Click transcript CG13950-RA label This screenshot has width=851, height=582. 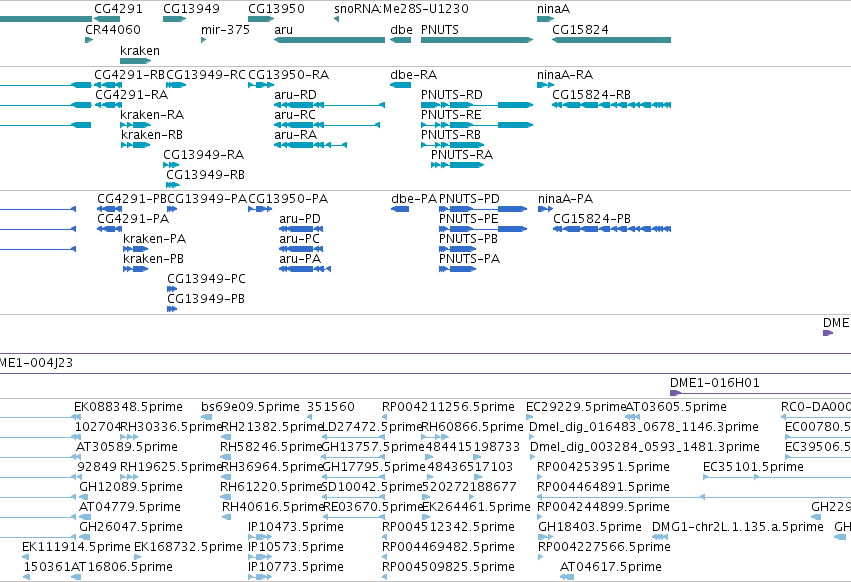pyautogui.click(x=288, y=74)
